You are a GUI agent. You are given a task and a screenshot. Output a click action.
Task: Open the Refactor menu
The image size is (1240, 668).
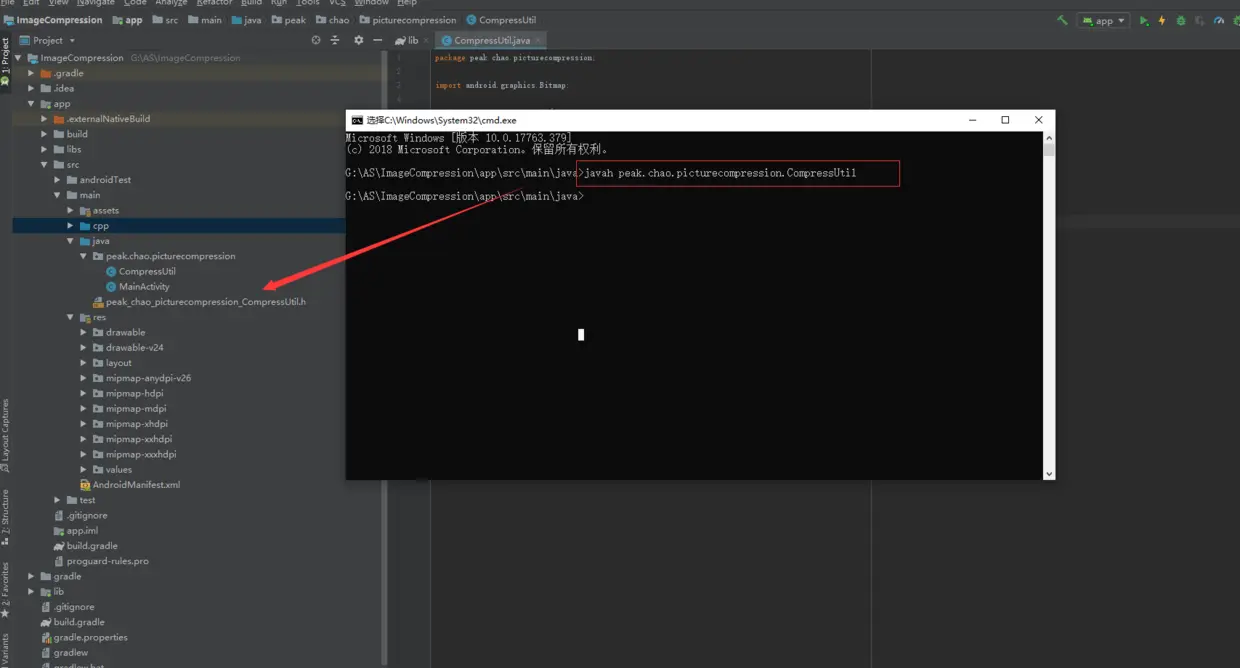point(214,3)
